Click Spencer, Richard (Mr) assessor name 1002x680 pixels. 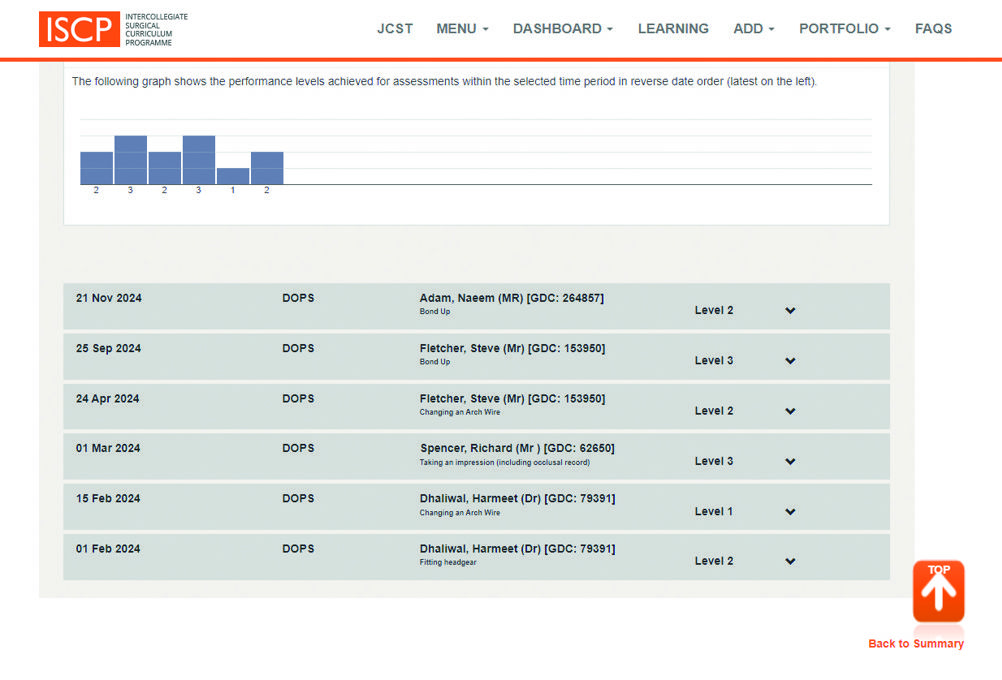[x=517, y=449]
